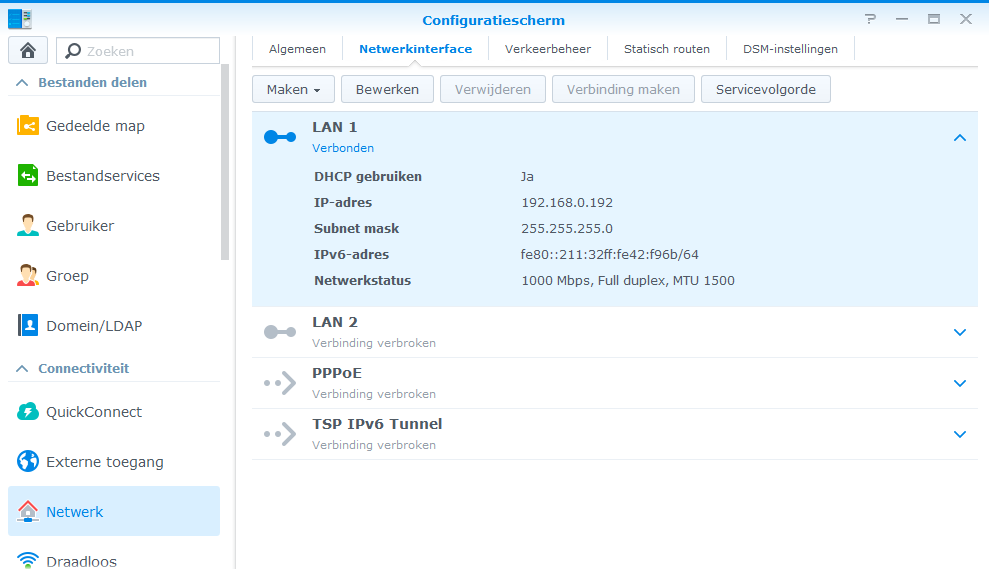Click in the Zoeken search field
The image size is (989, 569).
click(148, 51)
